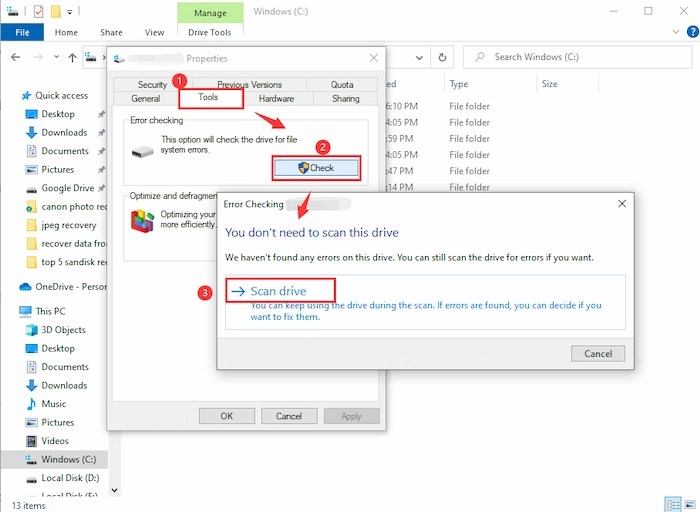Go up one folder level arrow

72,57
